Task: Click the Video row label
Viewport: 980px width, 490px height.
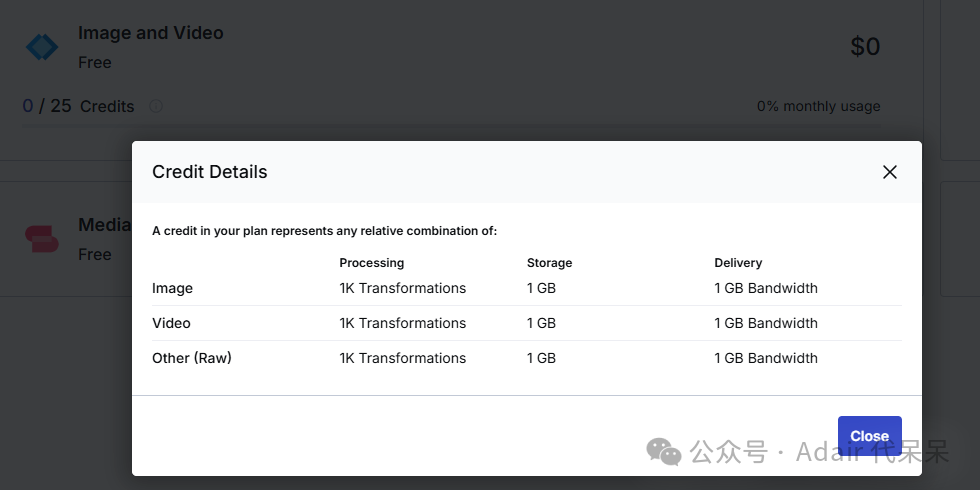Action: 171,323
